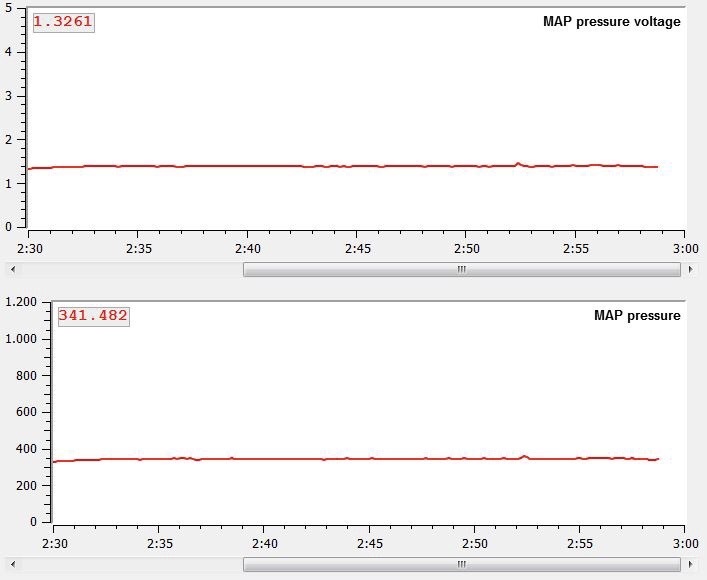Click the 5 value on voltage Y-axis
This screenshot has width=707, height=580.
tap(9, 6)
